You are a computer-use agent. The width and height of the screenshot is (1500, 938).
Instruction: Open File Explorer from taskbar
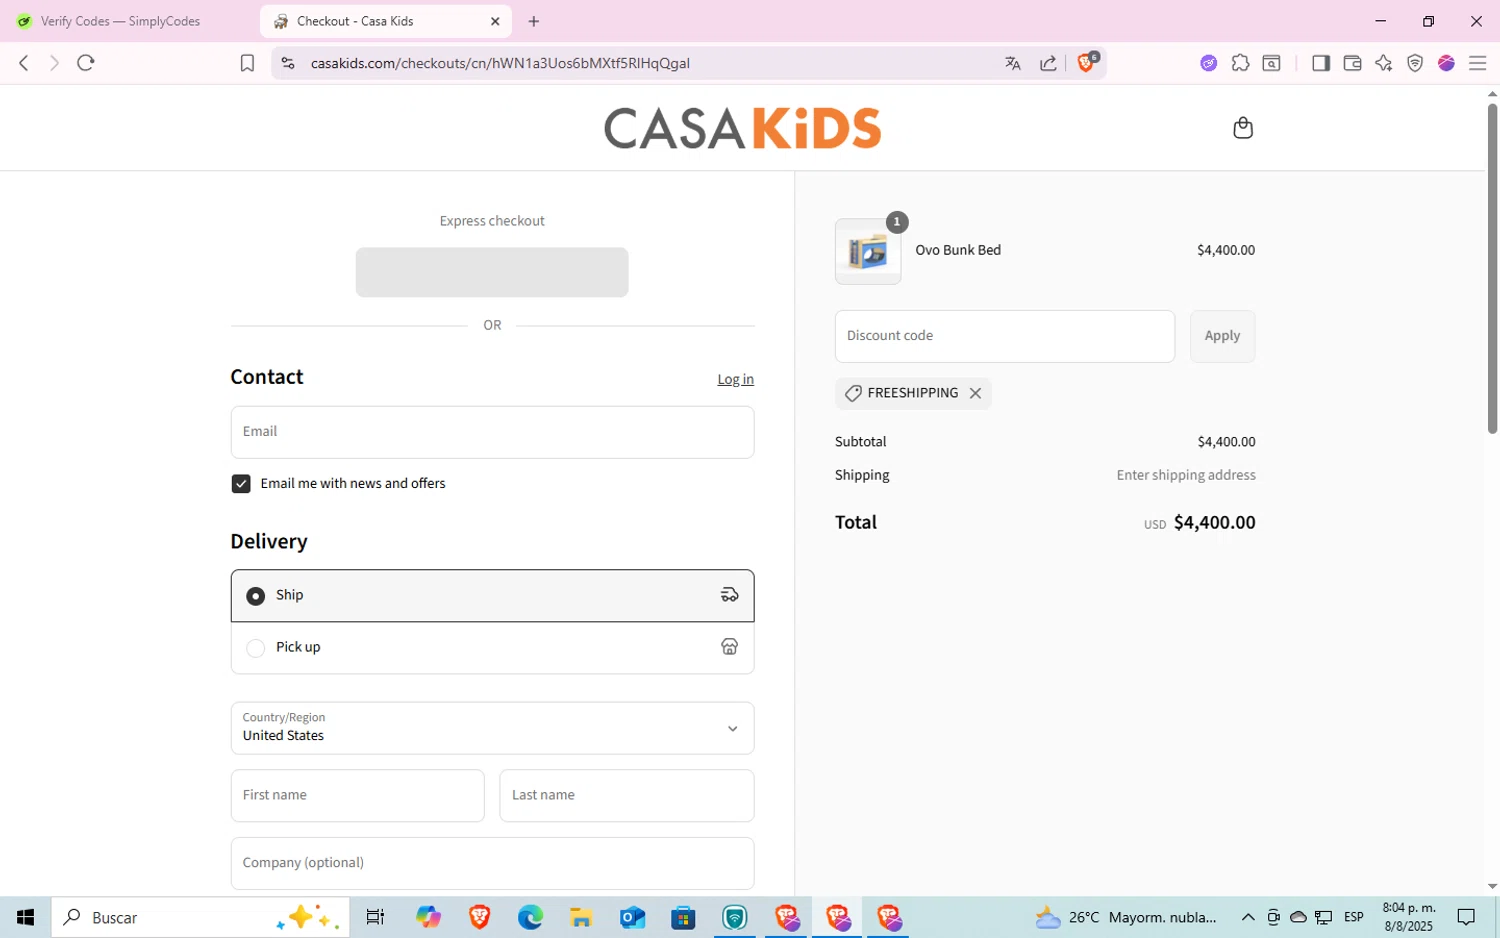(581, 917)
